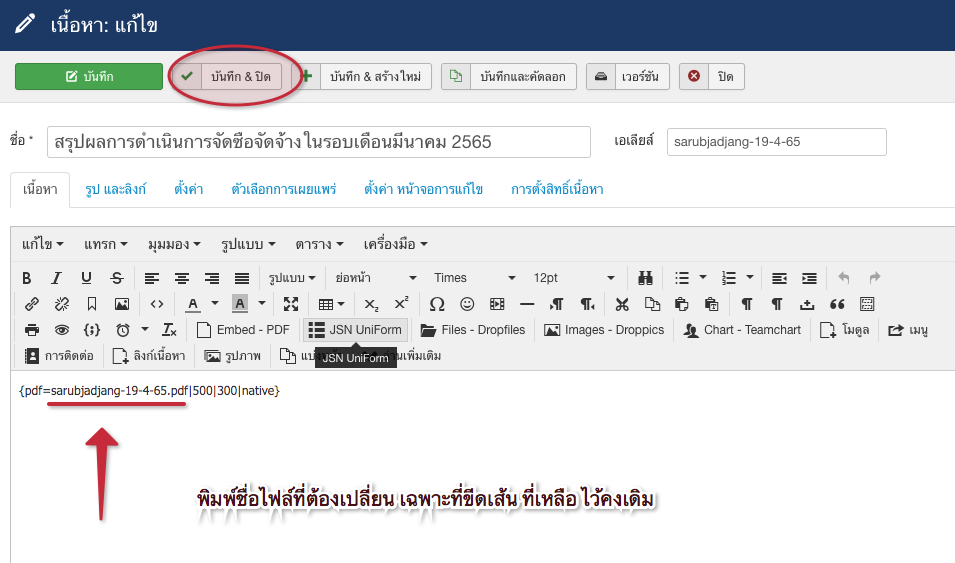Screen dimensions: 955x563
Task: Open the find and replace binoculars
Action: 646,278
